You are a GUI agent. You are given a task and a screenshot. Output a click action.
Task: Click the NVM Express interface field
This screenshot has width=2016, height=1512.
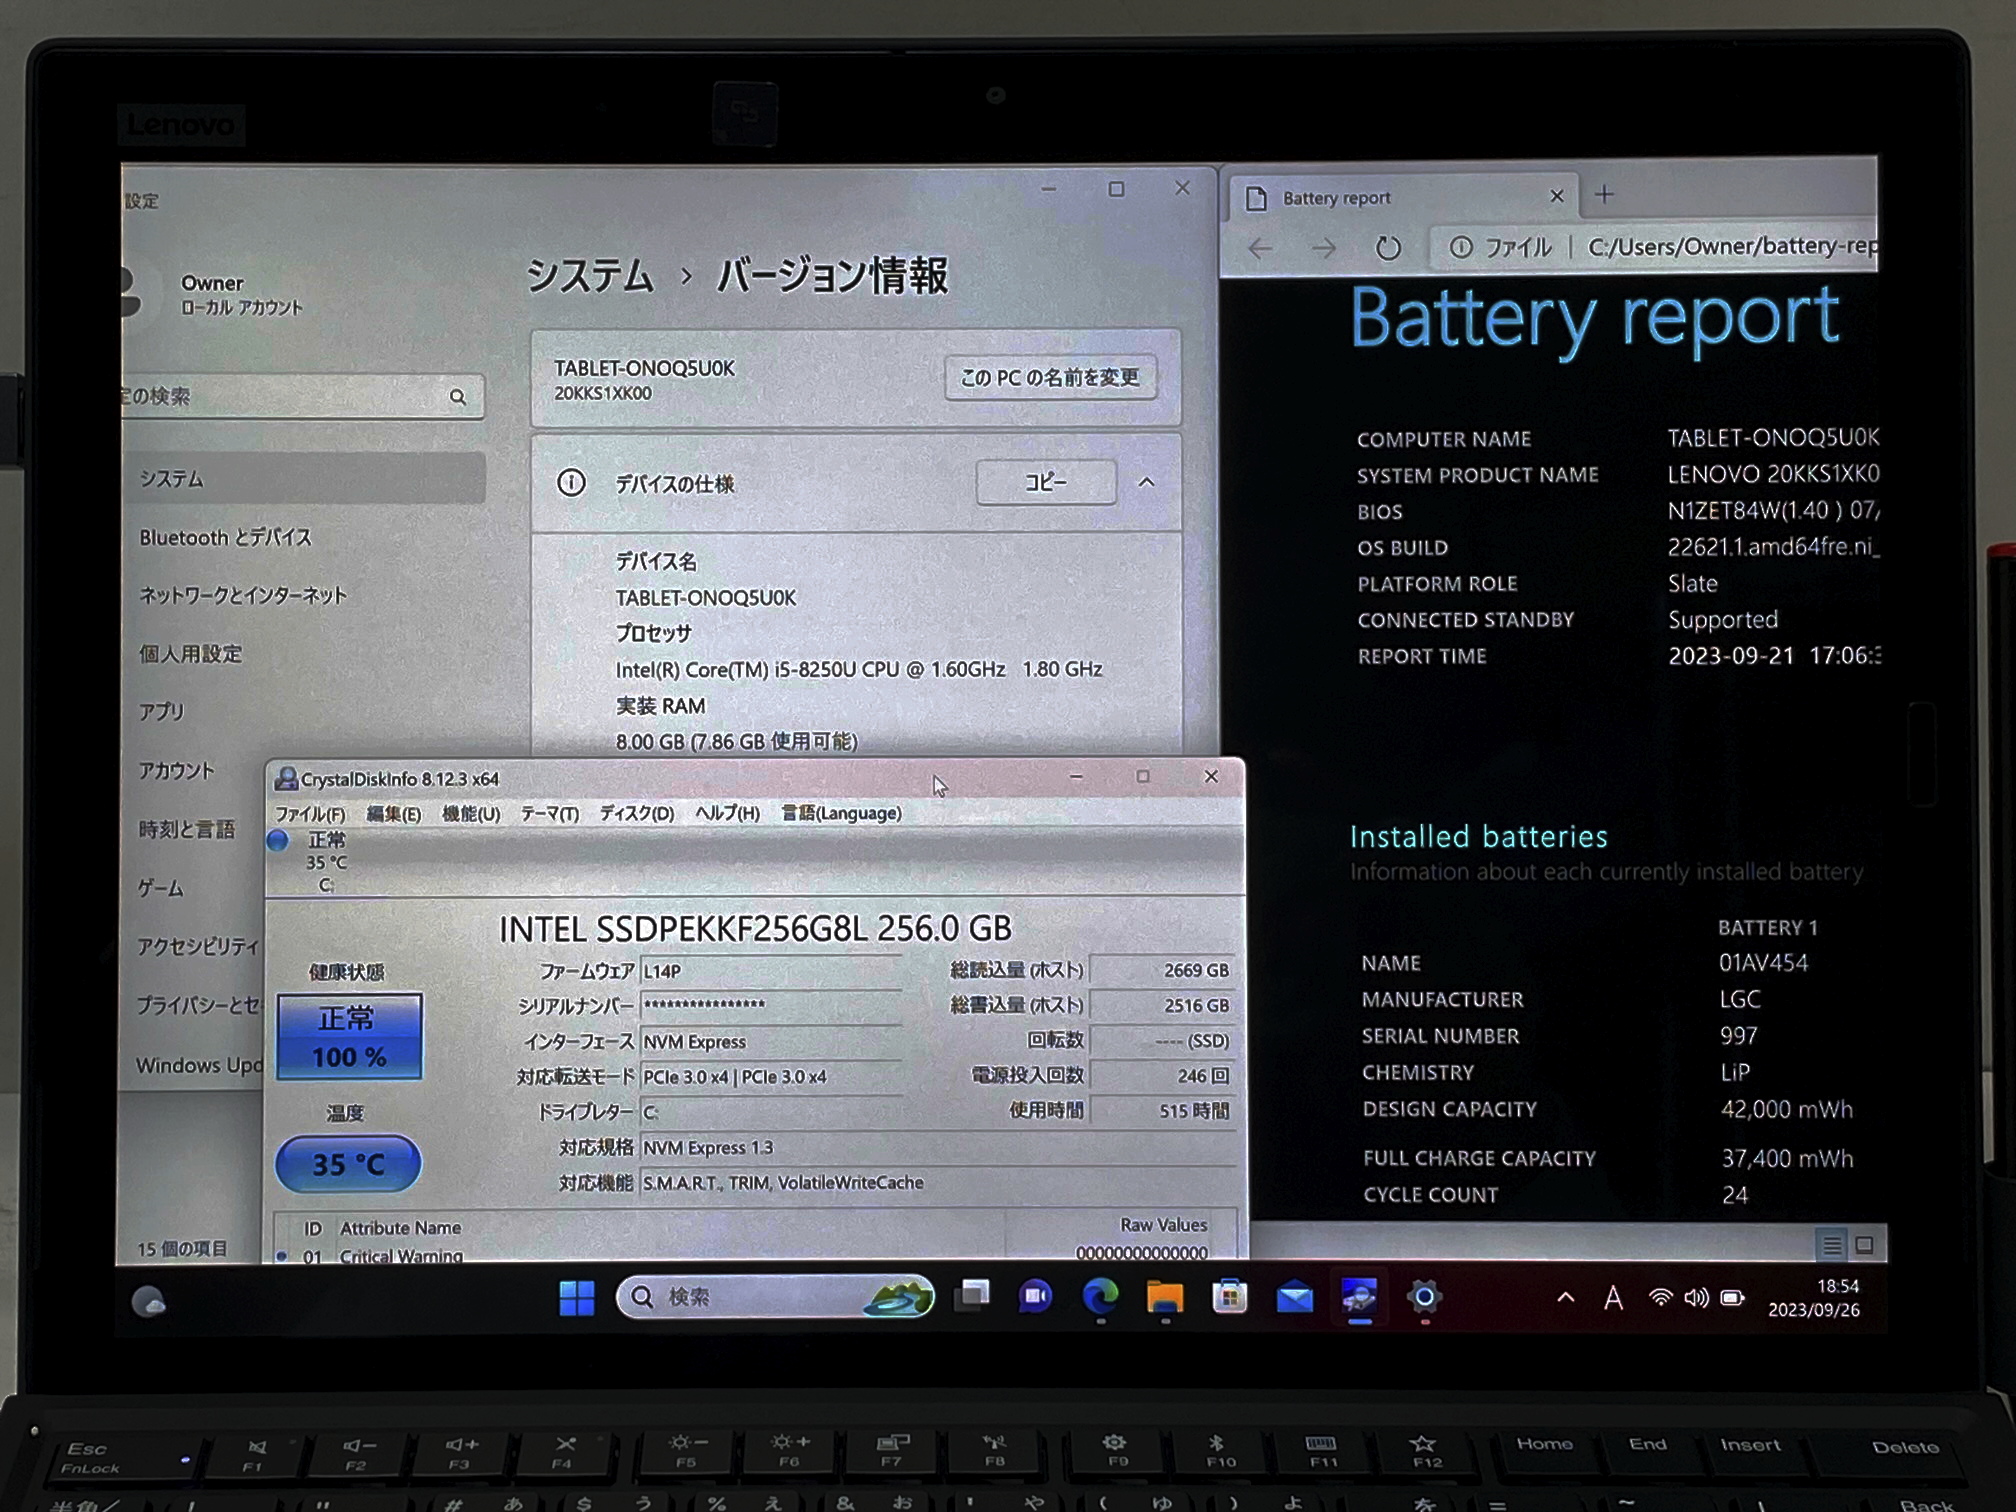pyautogui.click(x=771, y=1042)
